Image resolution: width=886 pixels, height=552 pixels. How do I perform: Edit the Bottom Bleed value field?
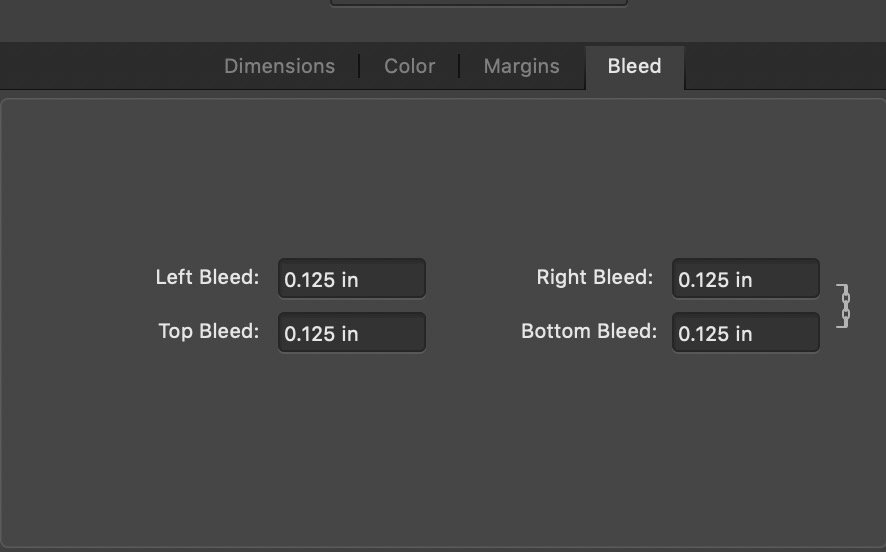pyautogui.click(x=745, y=332)
